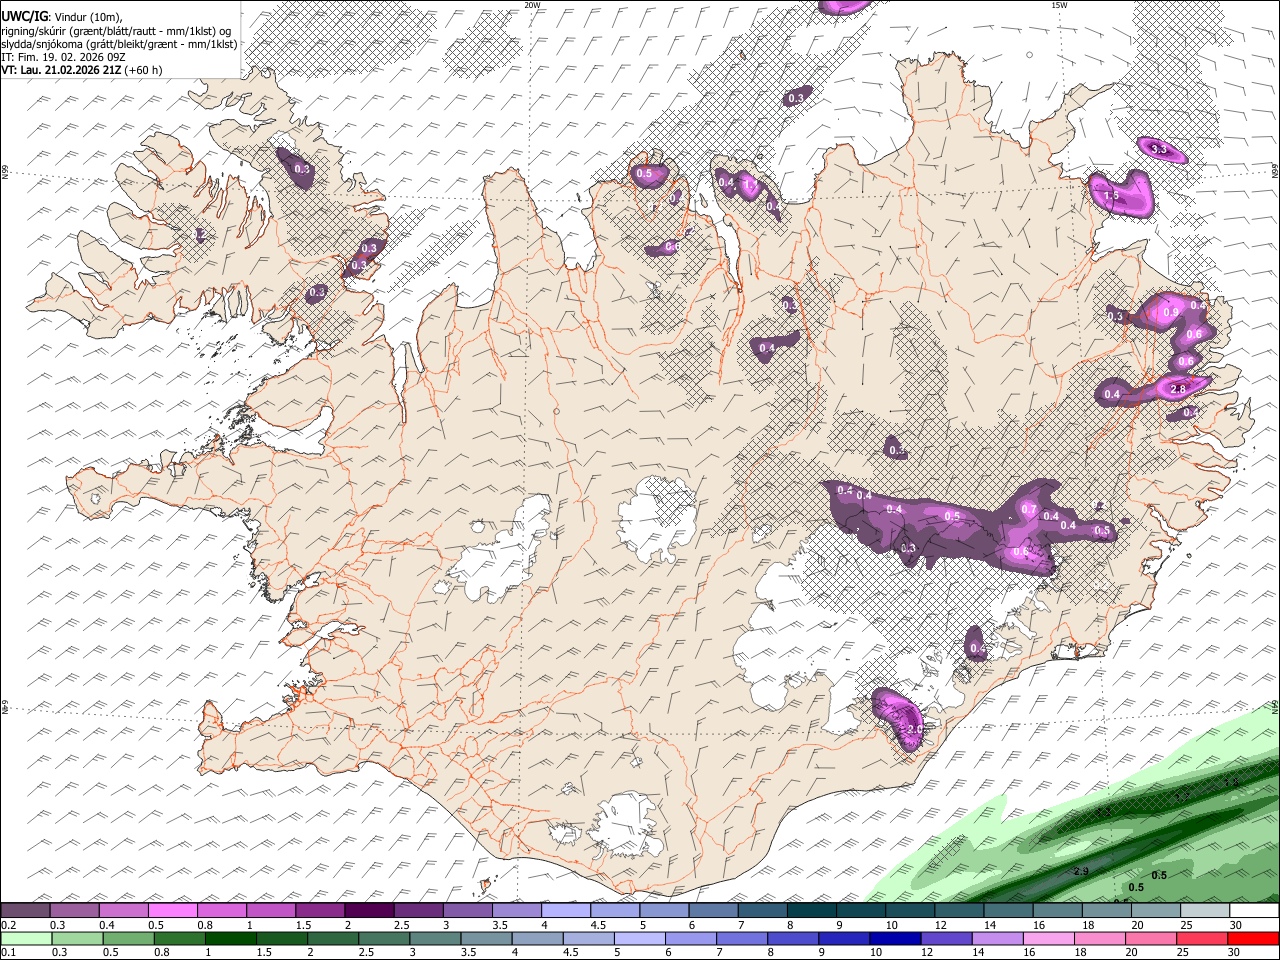Pick the magenta 1 swatch in snow legend

click(x=270, y=911)
